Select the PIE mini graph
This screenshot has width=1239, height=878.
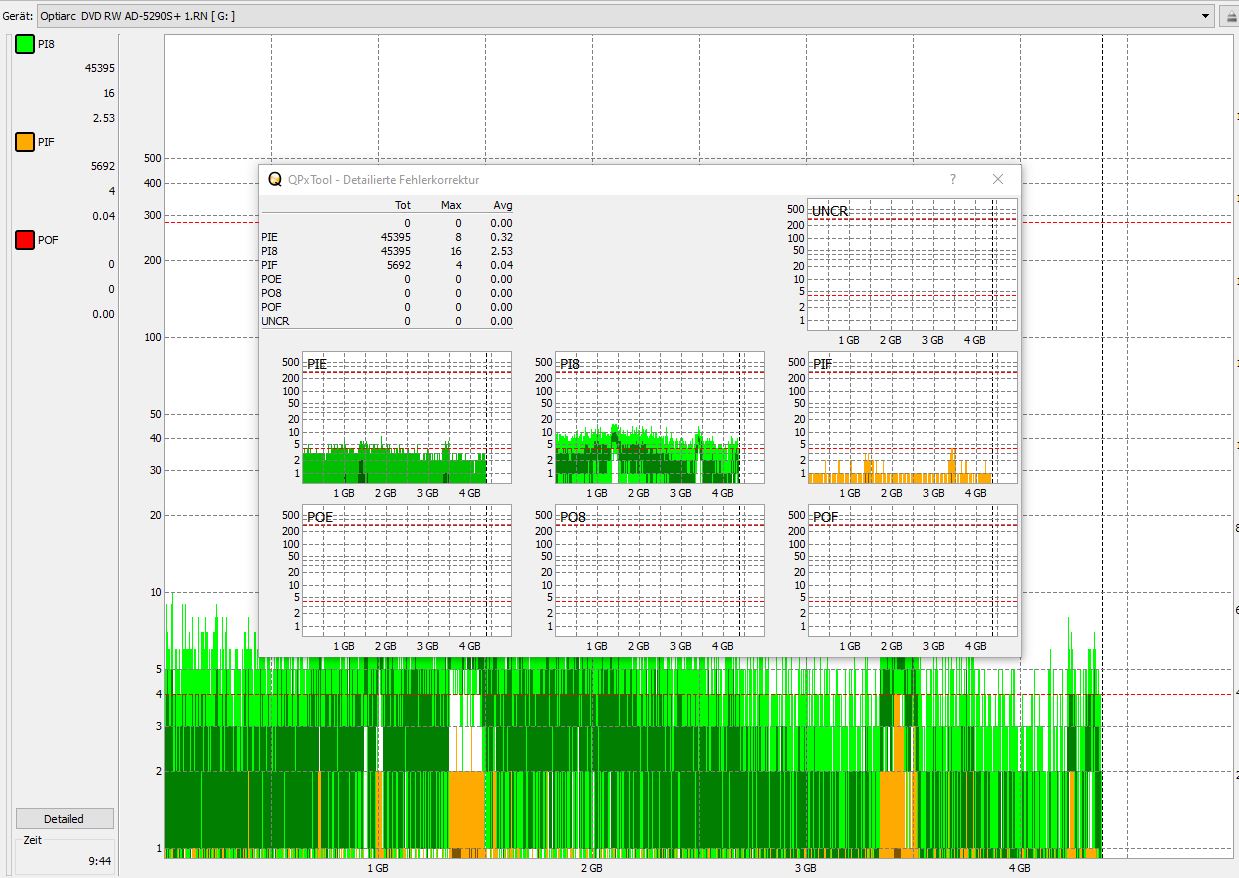click(394, 418)
